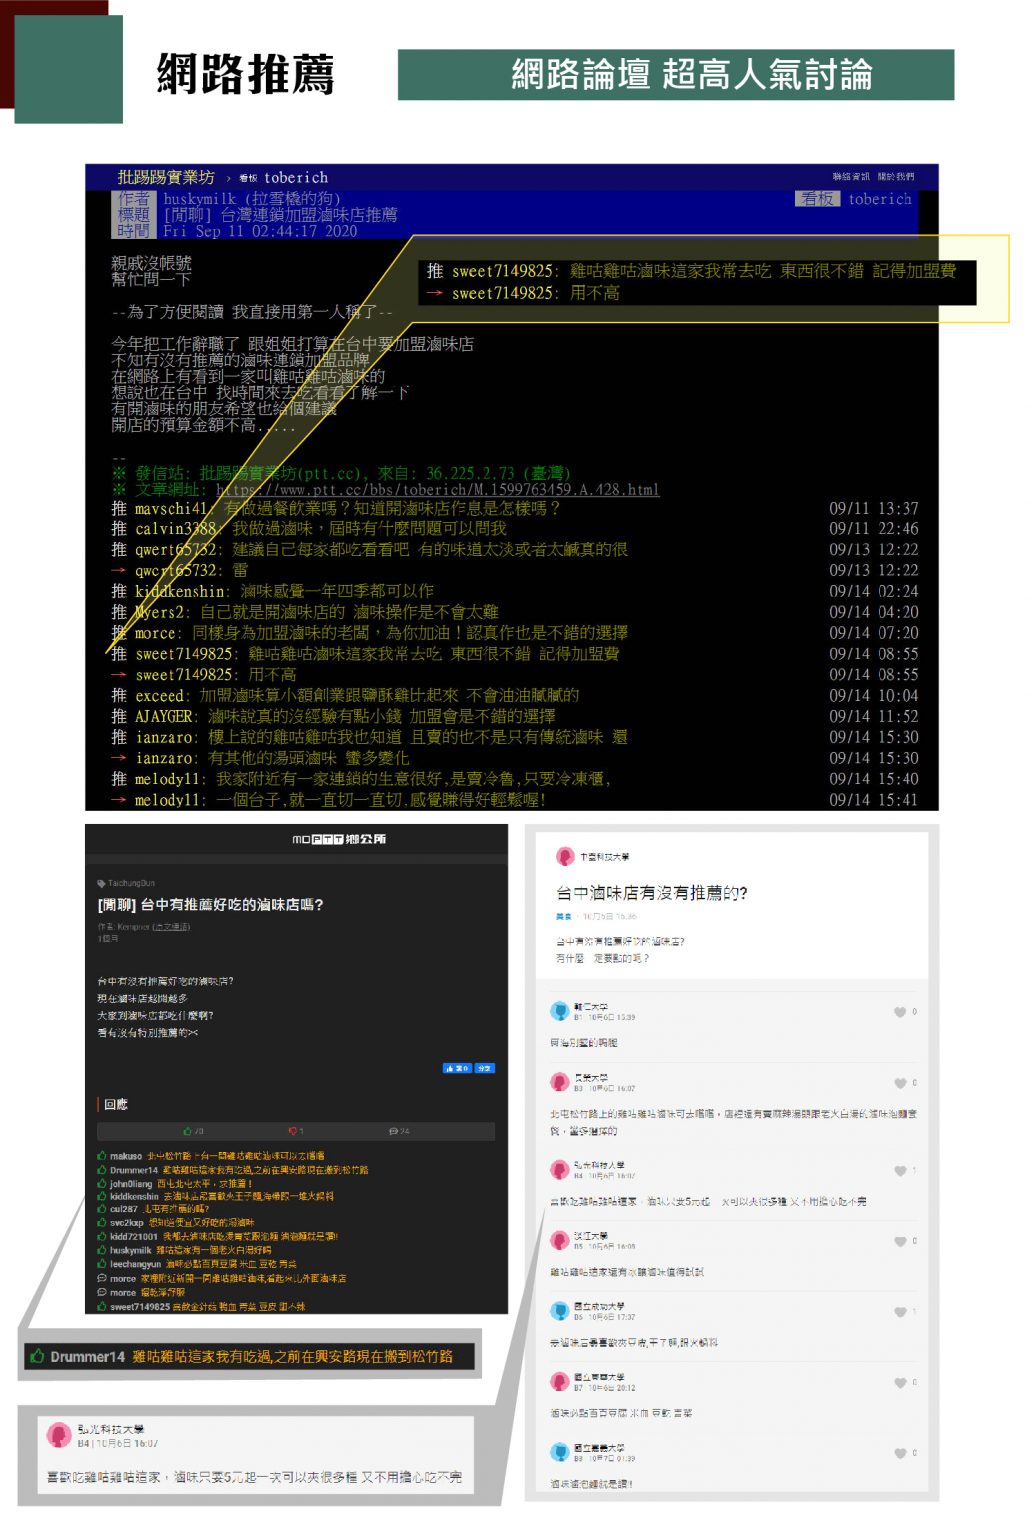Click thumbs-up icon beside john0liang comment
Viewport: 1036px width, 1536px height.
102,1183
